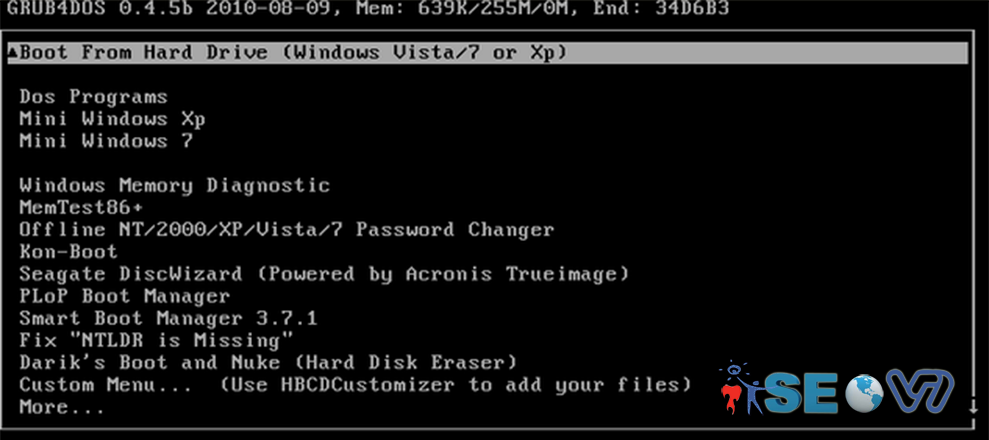989x440 pixels.
Task: Start PLoP Boot Manager
Action: [x=124, y=296]
